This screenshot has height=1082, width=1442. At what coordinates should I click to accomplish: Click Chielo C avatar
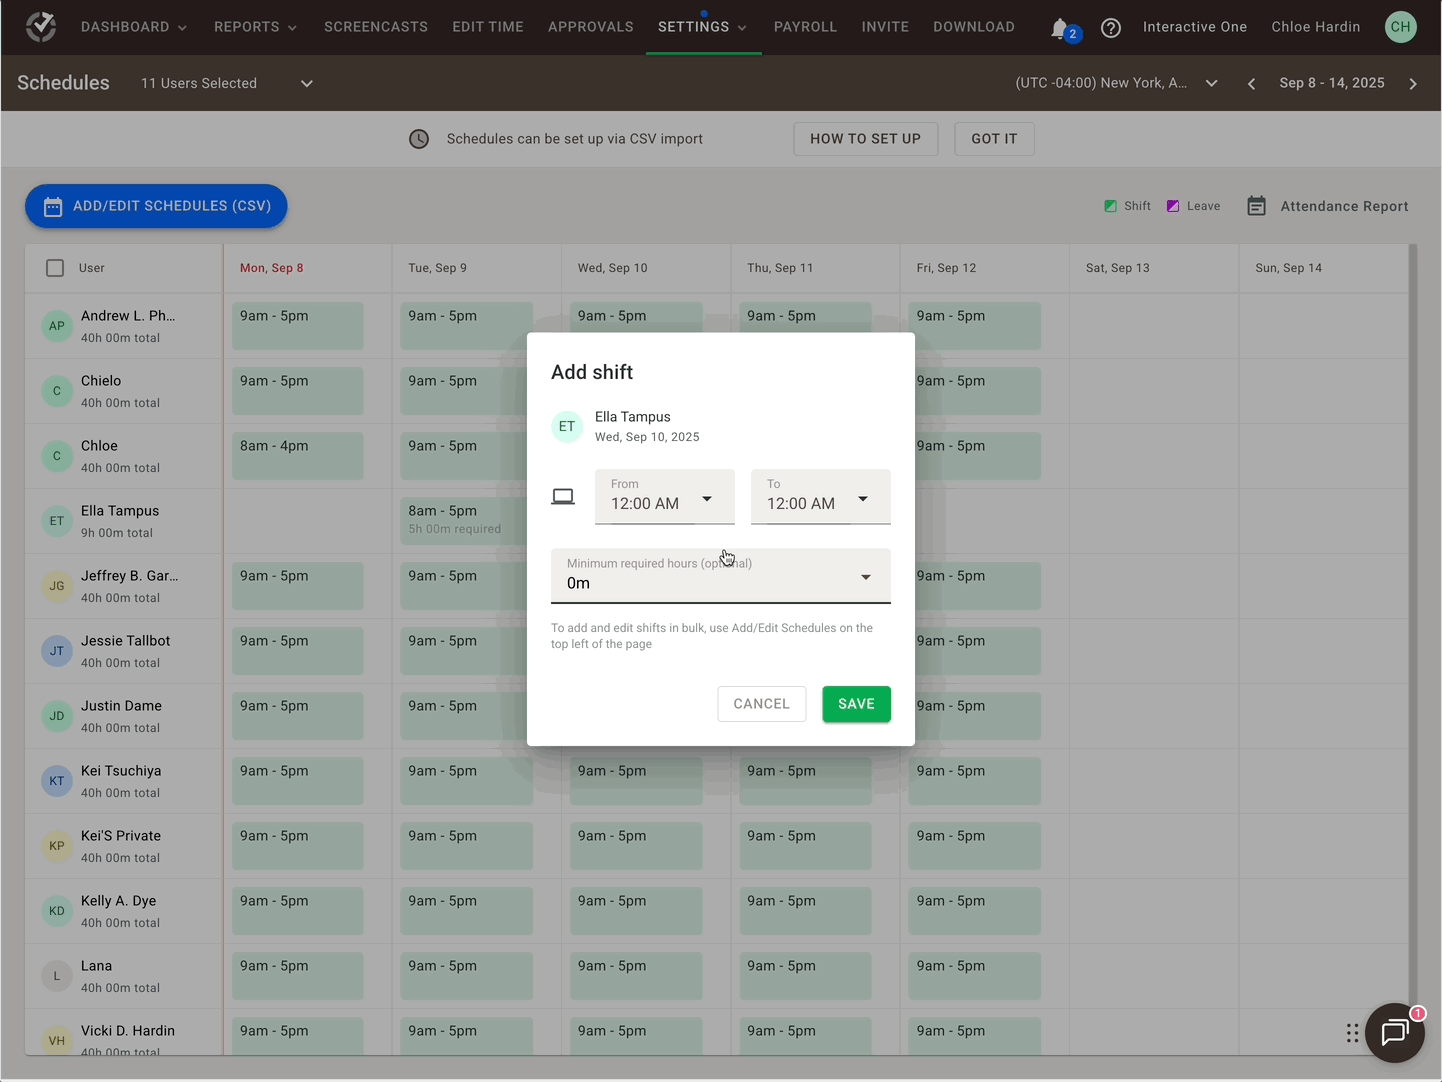point(57,391)
